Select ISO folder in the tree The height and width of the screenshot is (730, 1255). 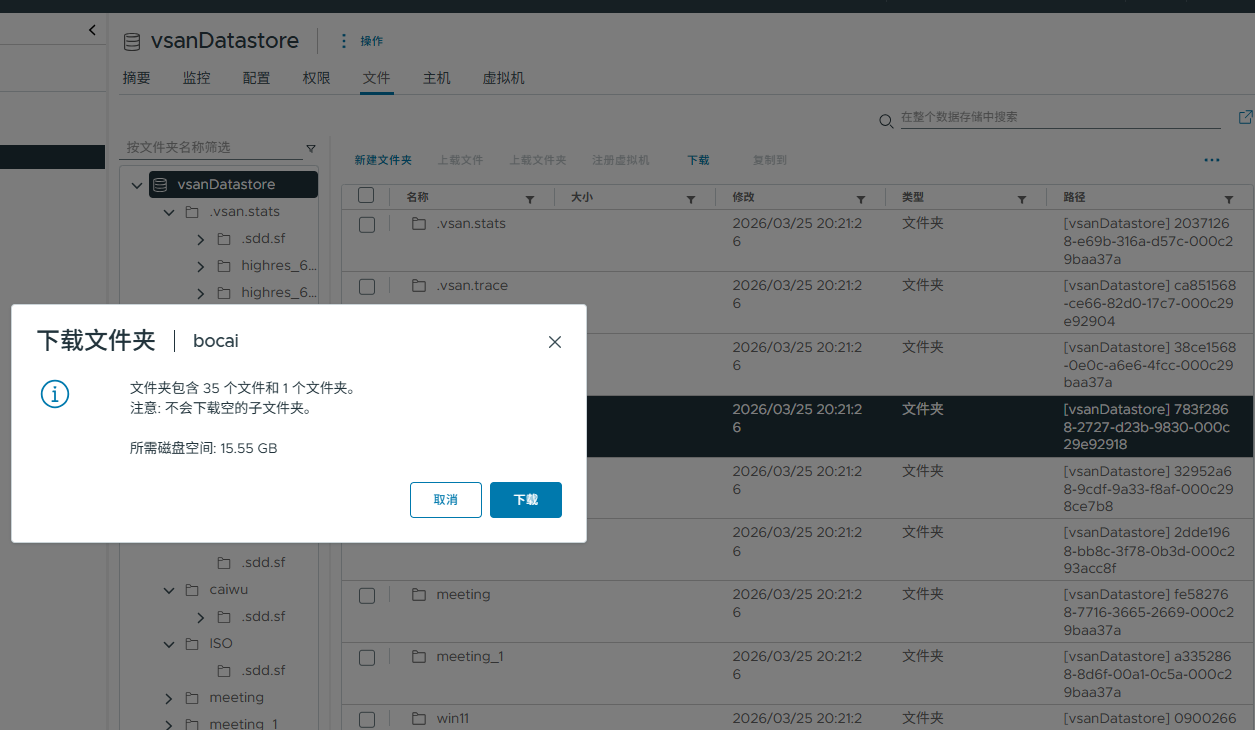pyautogui.click(x=221, y=643)
